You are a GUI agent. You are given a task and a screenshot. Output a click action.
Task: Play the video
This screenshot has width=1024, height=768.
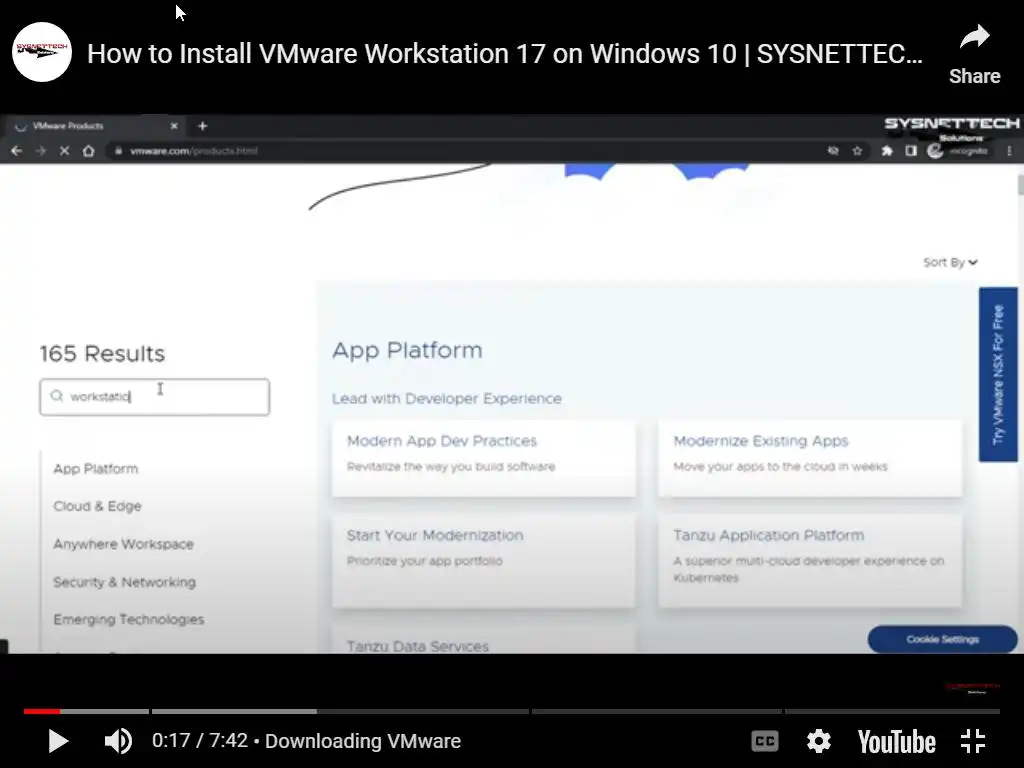(x=58, y=741)
